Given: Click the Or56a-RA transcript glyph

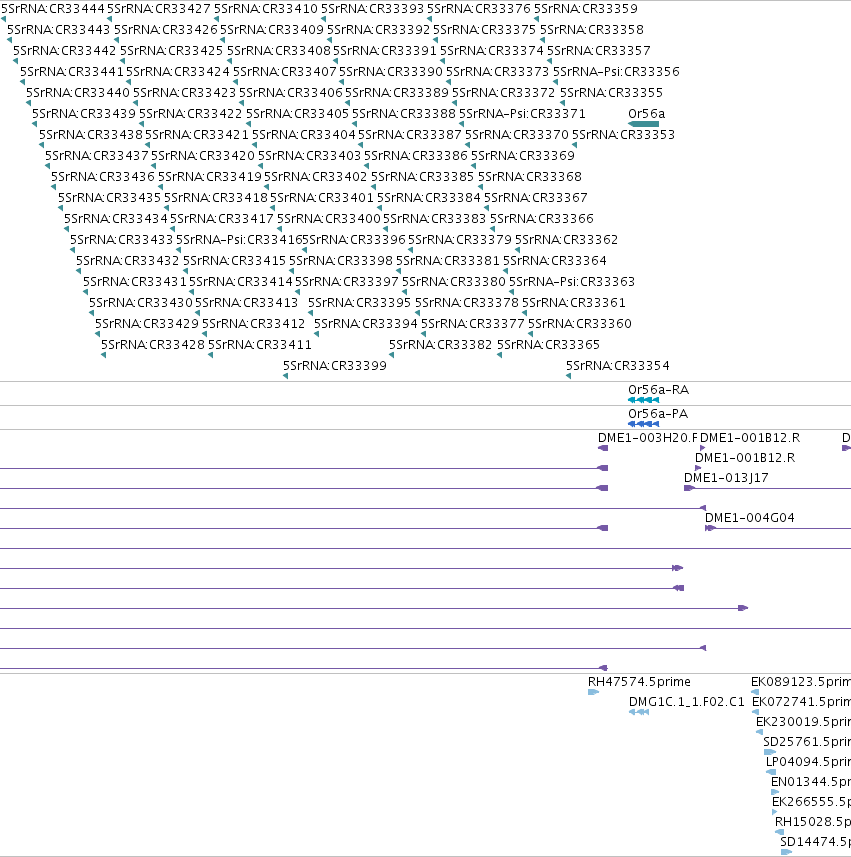Looking at the screenshot, I should pyautogui.click(x=644, y=400).
